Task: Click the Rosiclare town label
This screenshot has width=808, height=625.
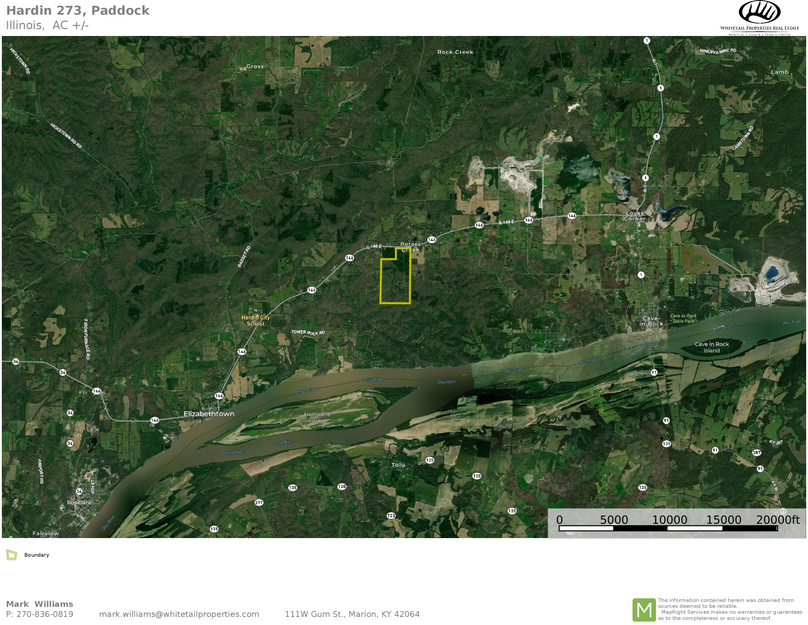Action: click(79, 502)
